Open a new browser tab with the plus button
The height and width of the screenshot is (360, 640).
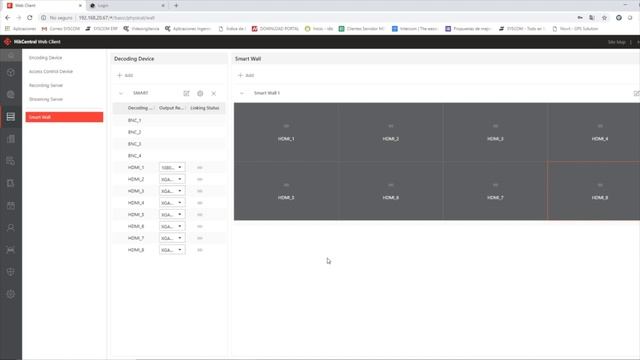click(x=176, y=6)
